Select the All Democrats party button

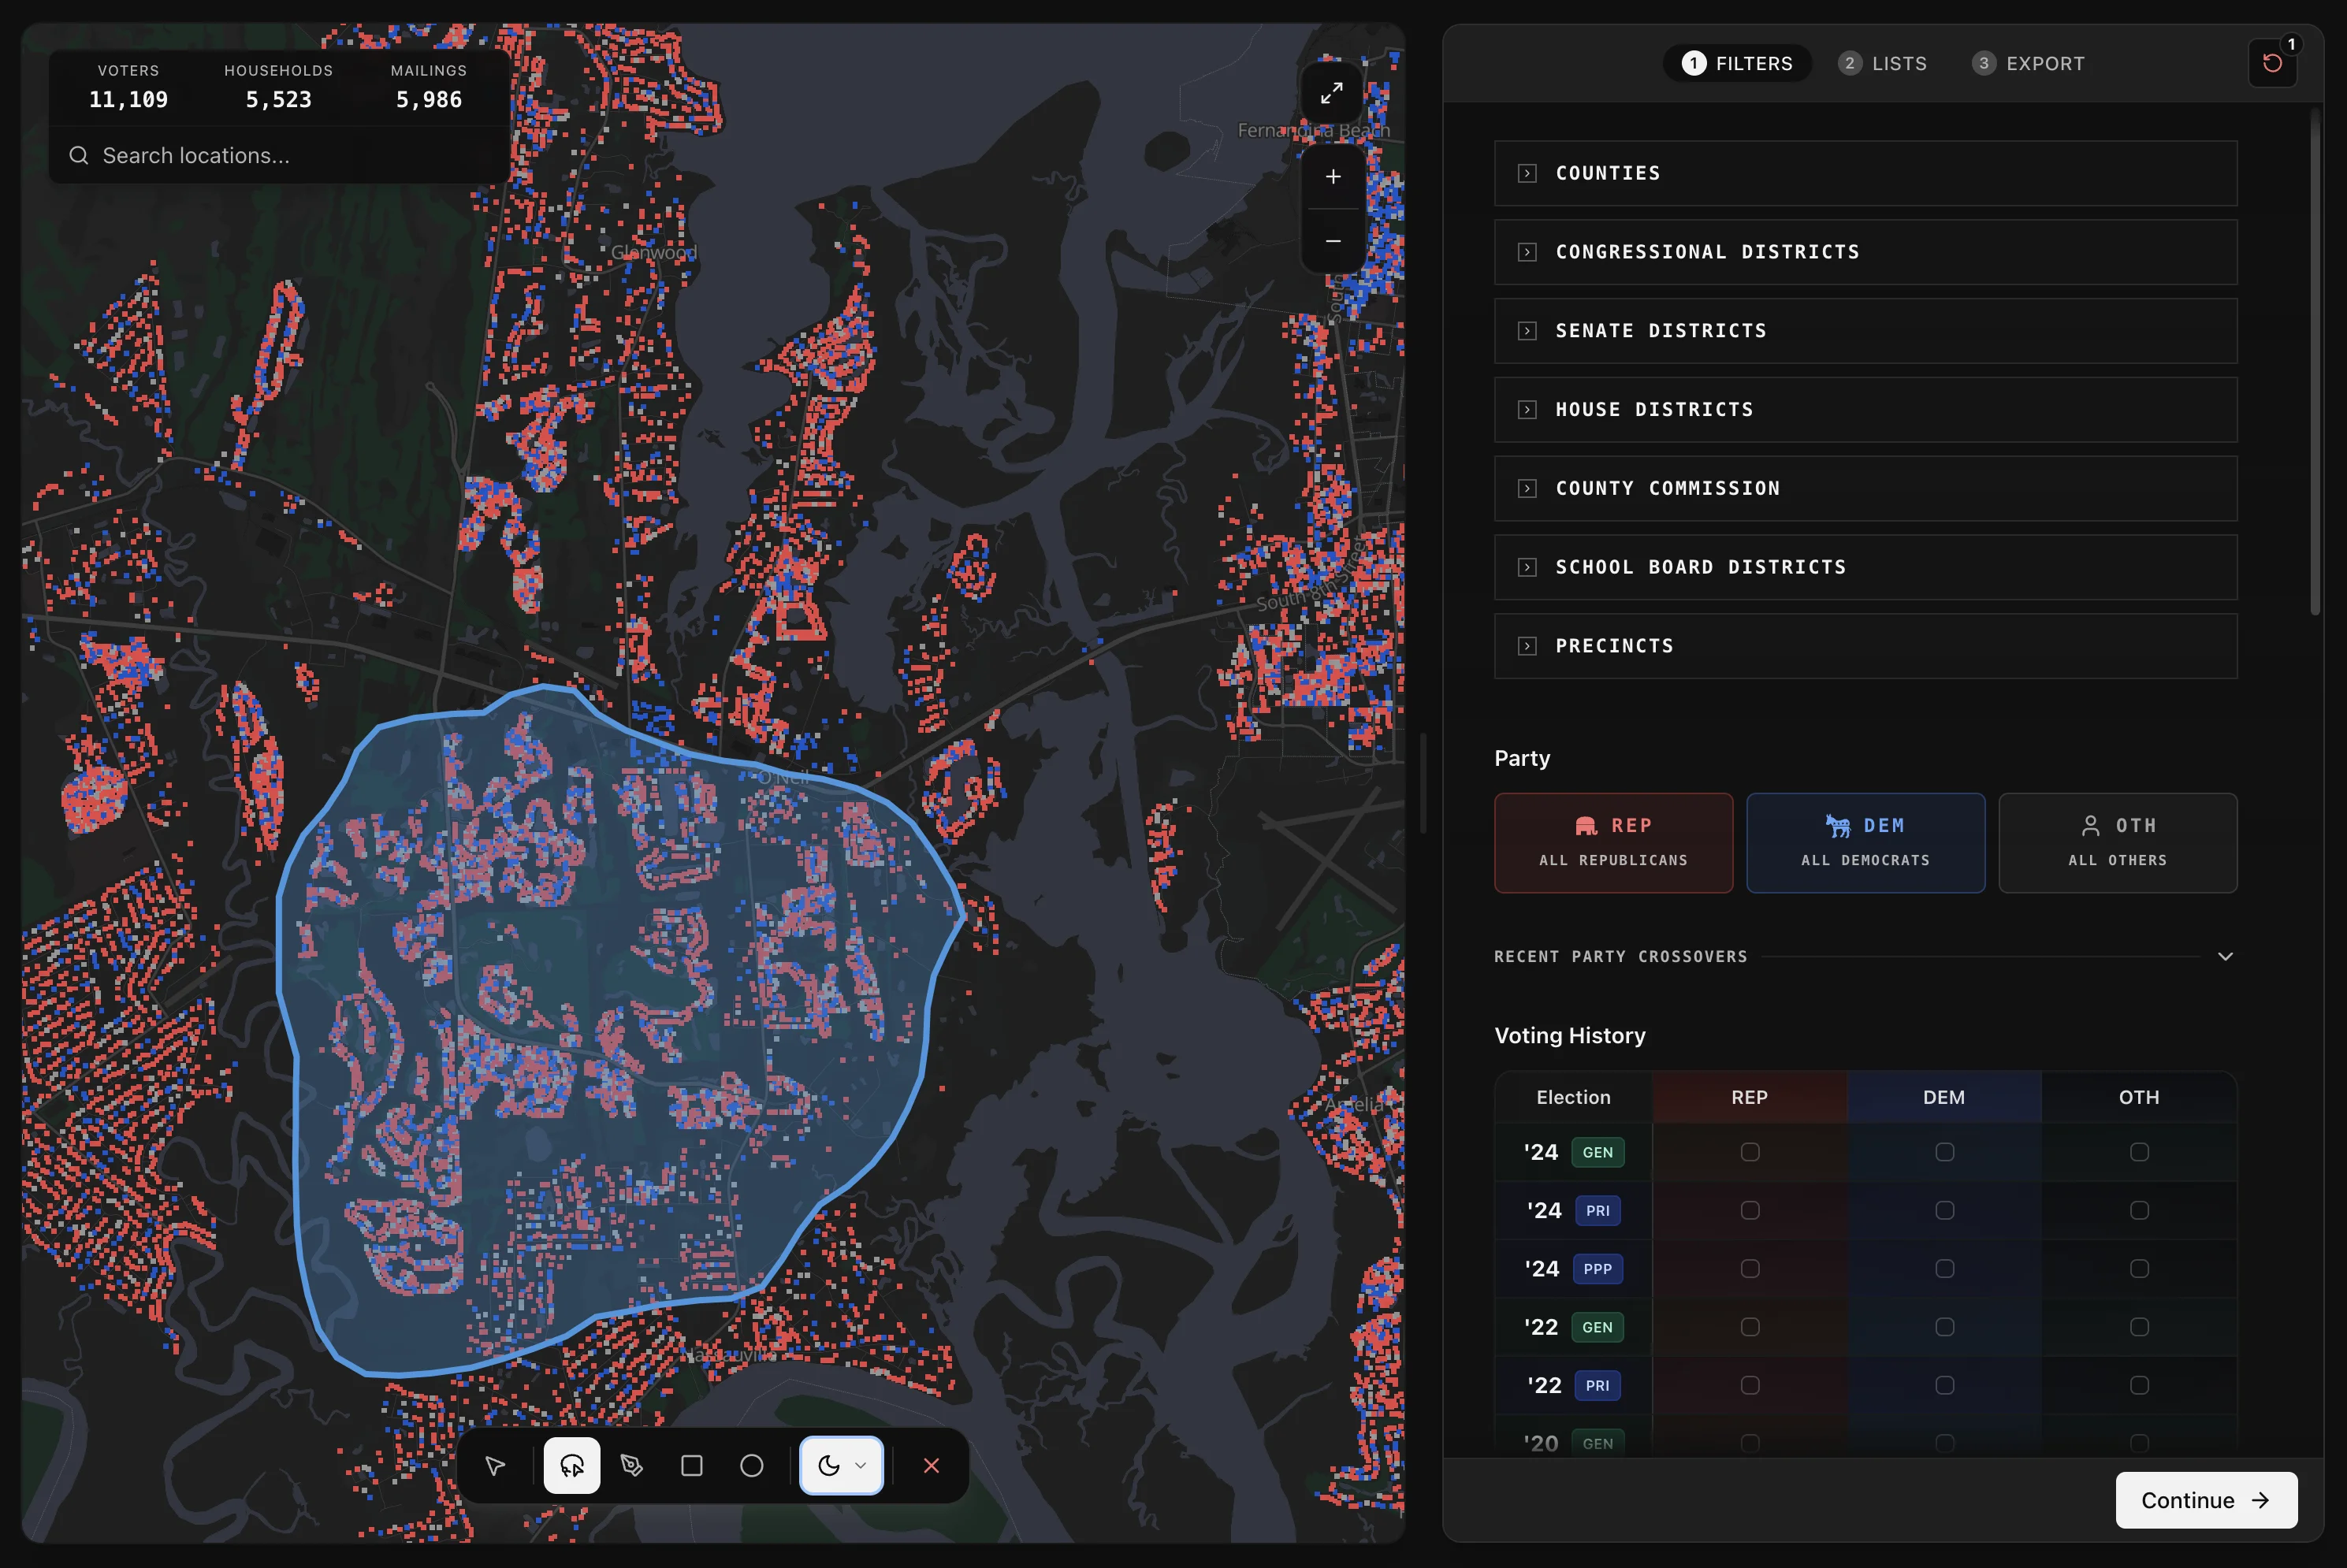tap(1865, 842)
